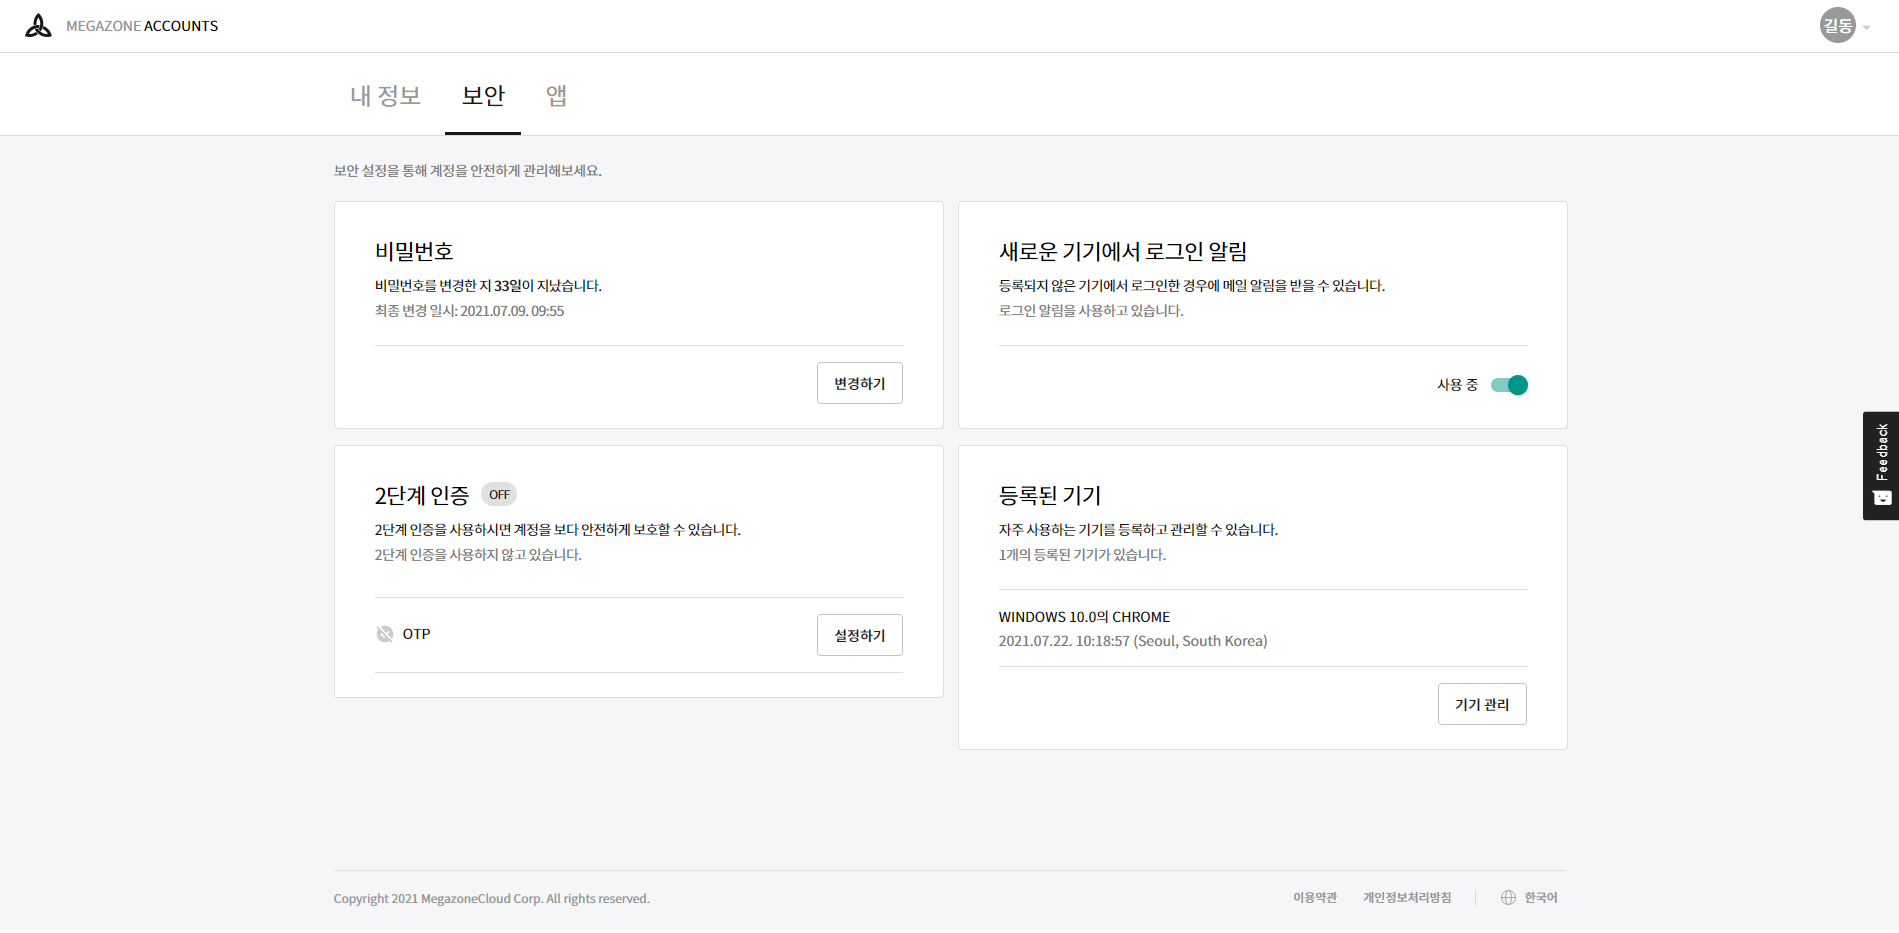The image size is (1899, 933).
Task: Open the 길동 user avatar
Action: pos(1837,26)
